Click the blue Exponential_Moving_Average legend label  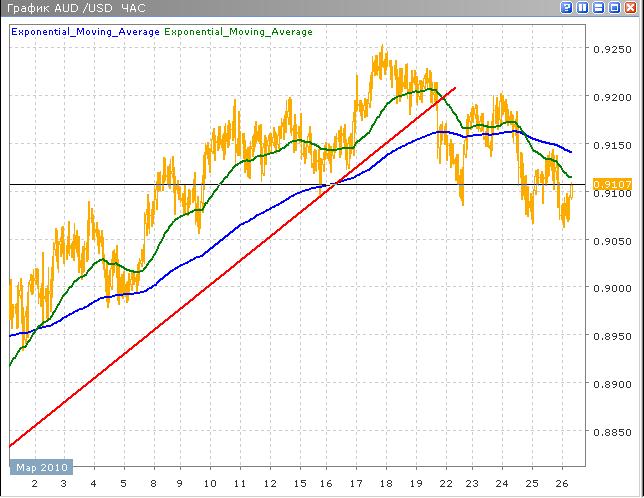[84, 32]
